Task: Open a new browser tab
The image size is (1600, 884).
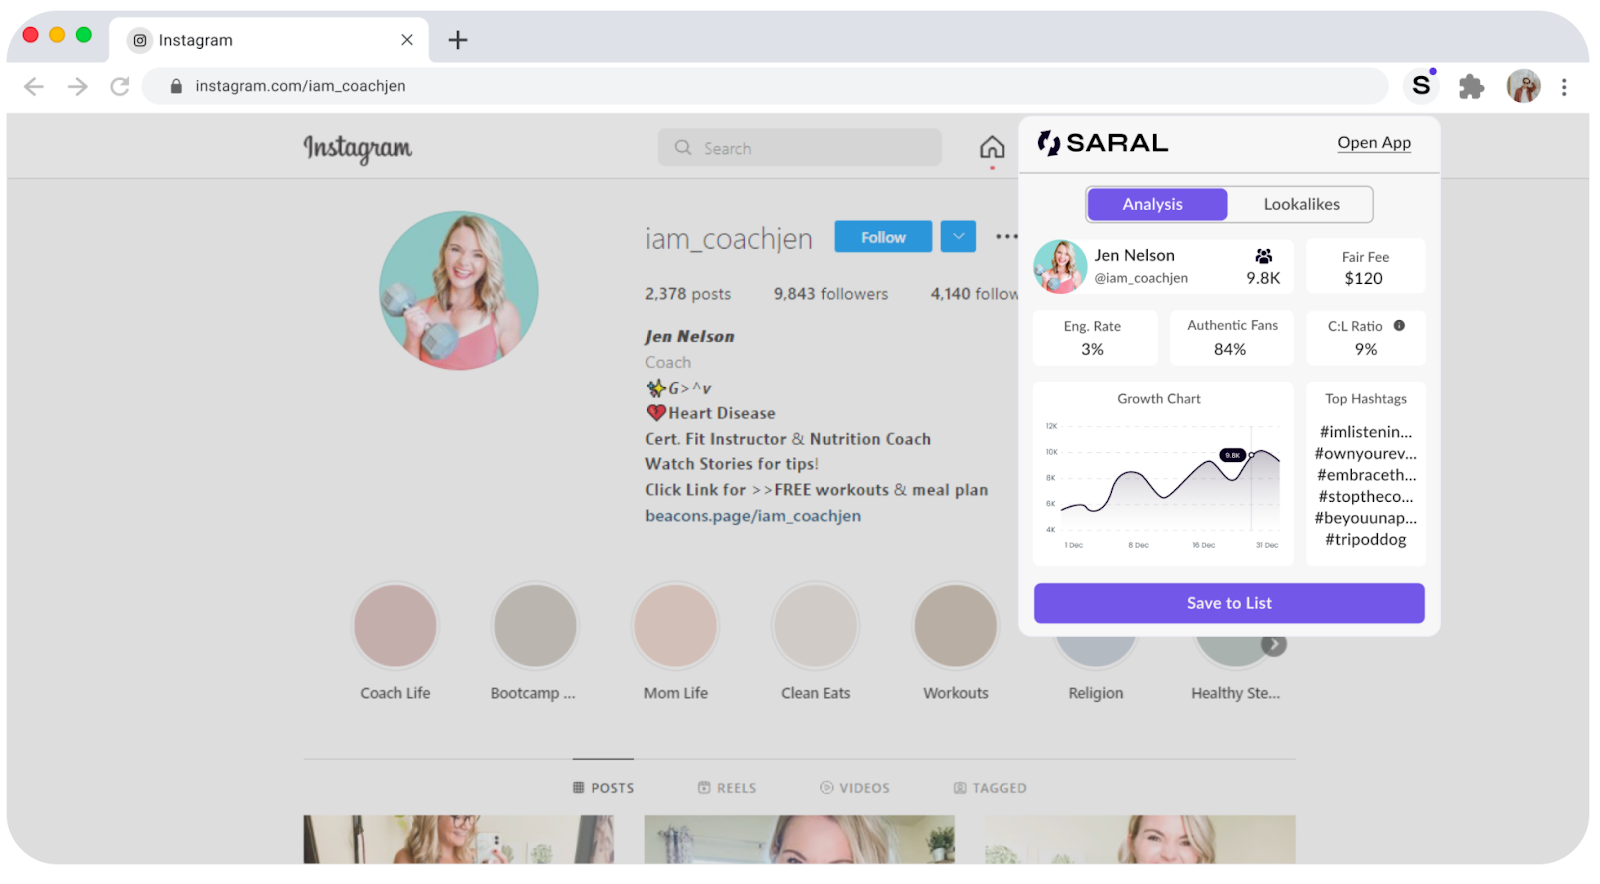Action: pos(458,40)
